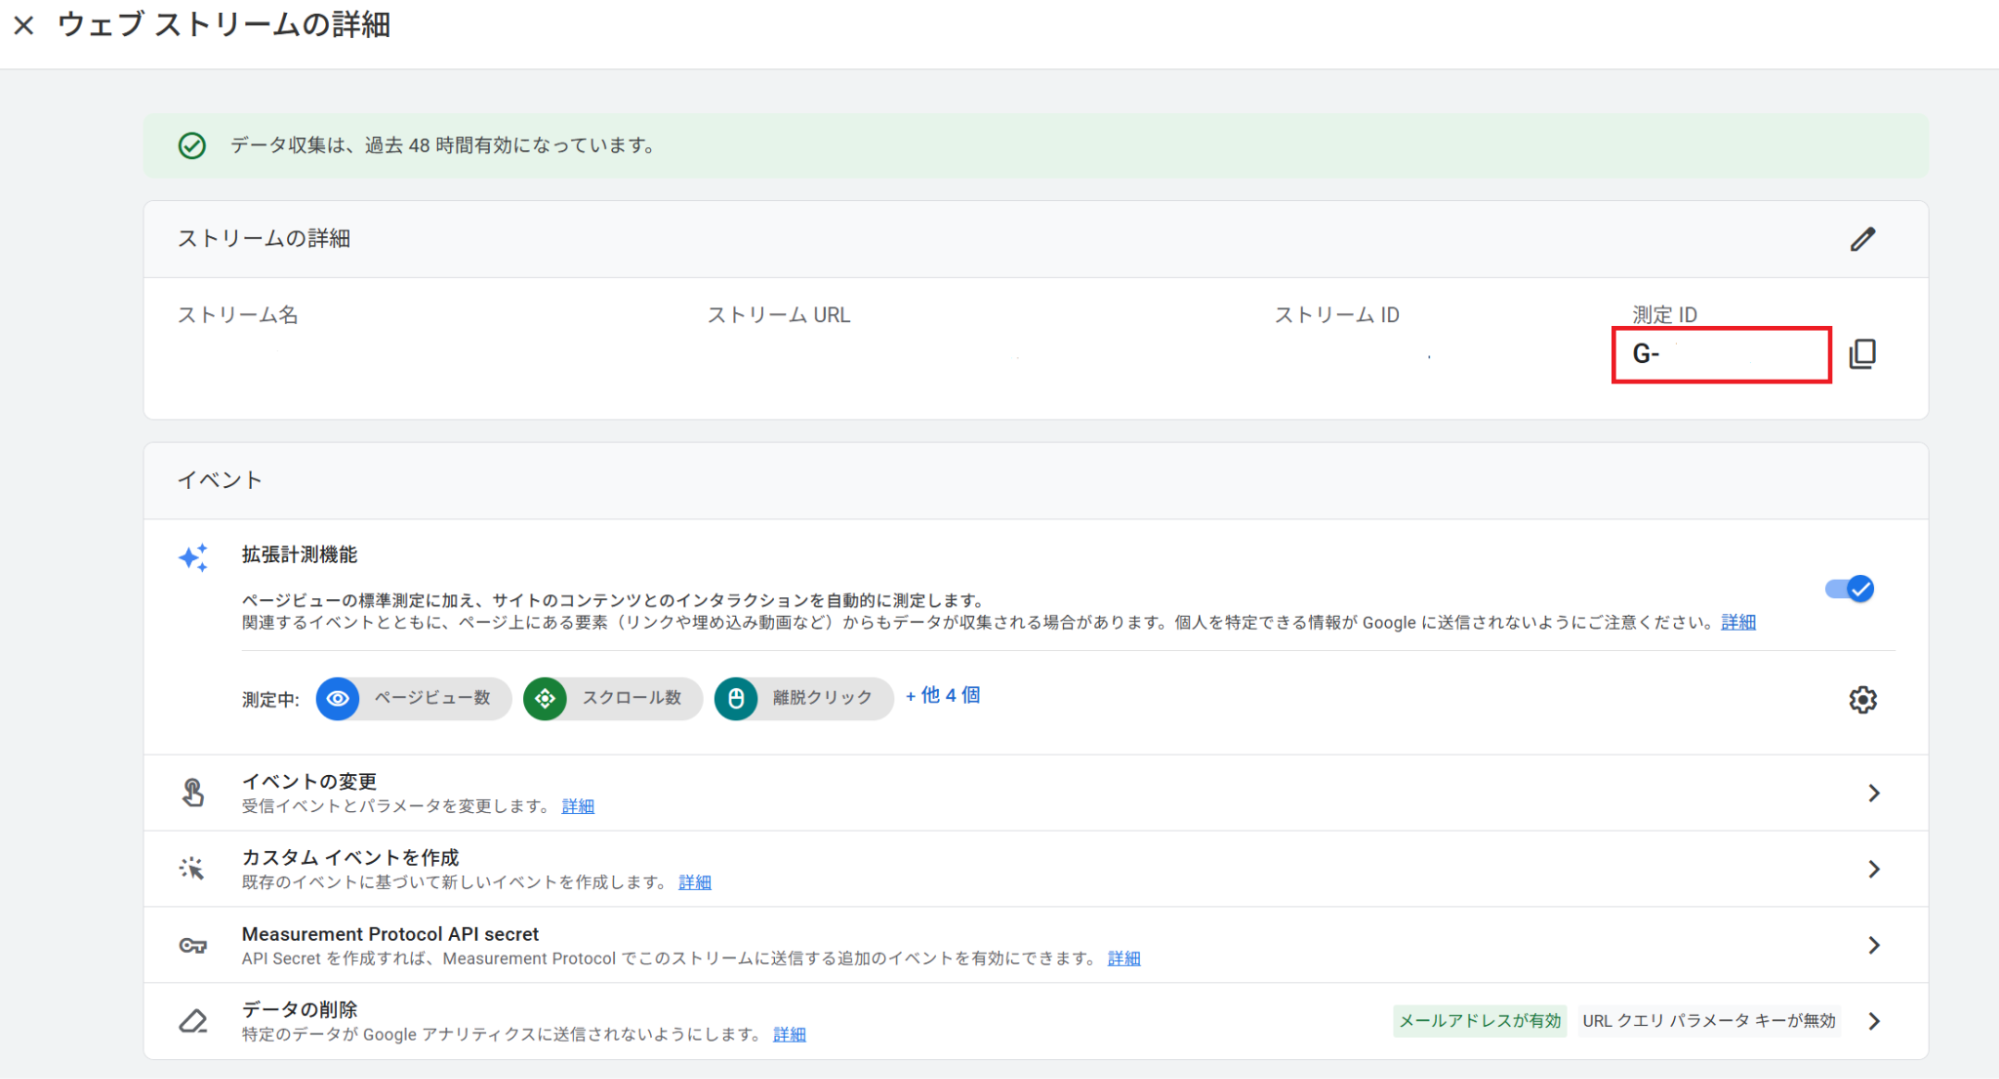
Task: Open 詳細 link under カスタム イベントを作成
Action: click(695, 882)
